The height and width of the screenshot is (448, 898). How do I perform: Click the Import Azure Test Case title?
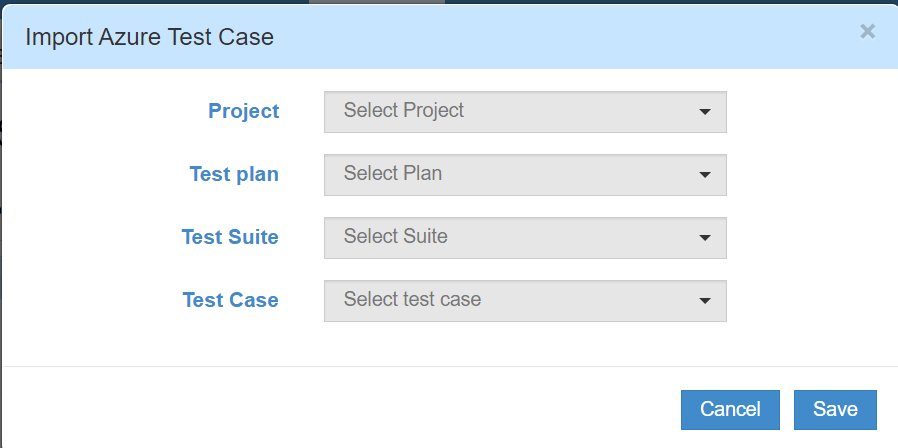click(x=149, y=38)
